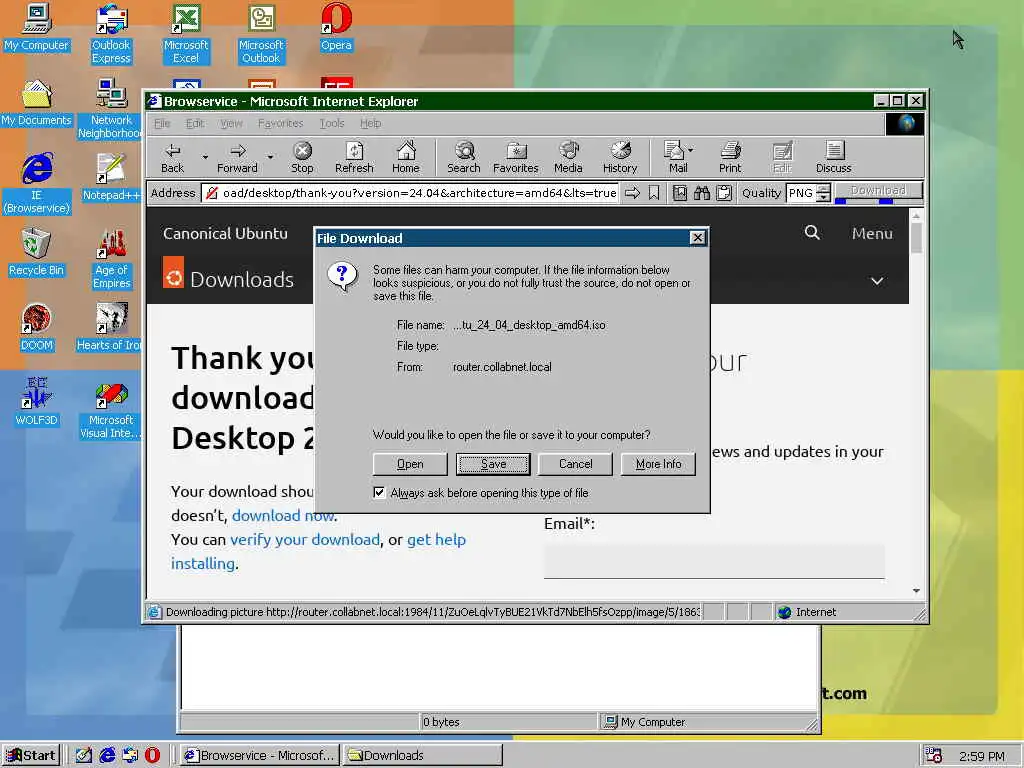This screenshot has width=1024, height=768.
Task: Follow the 'get help installing' link
Action: coord(436,539)
